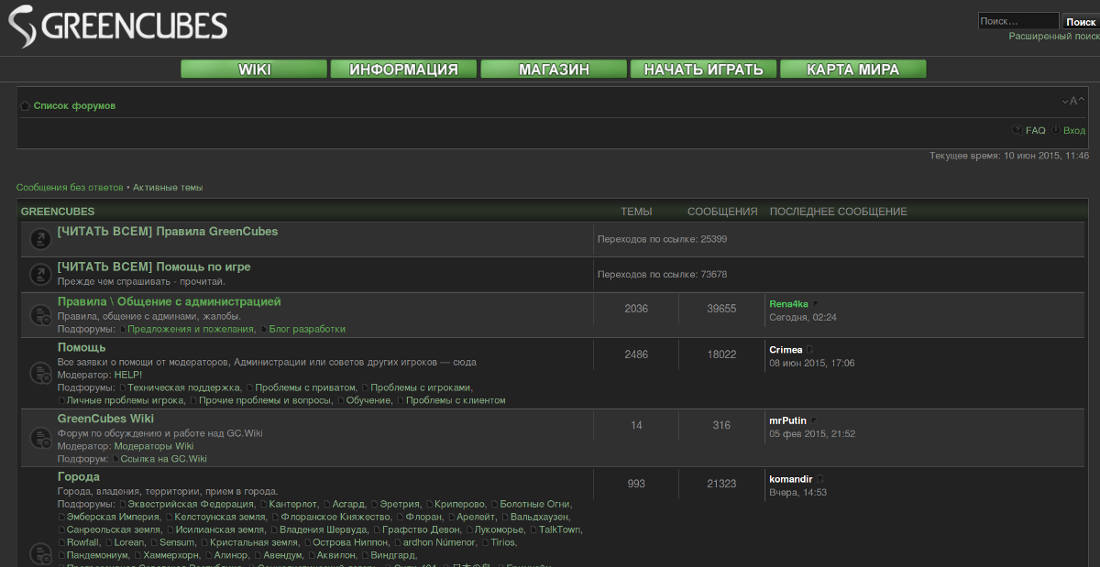Open user profile Rena4ka
The image size is (1100, 567).
[789, 304]
